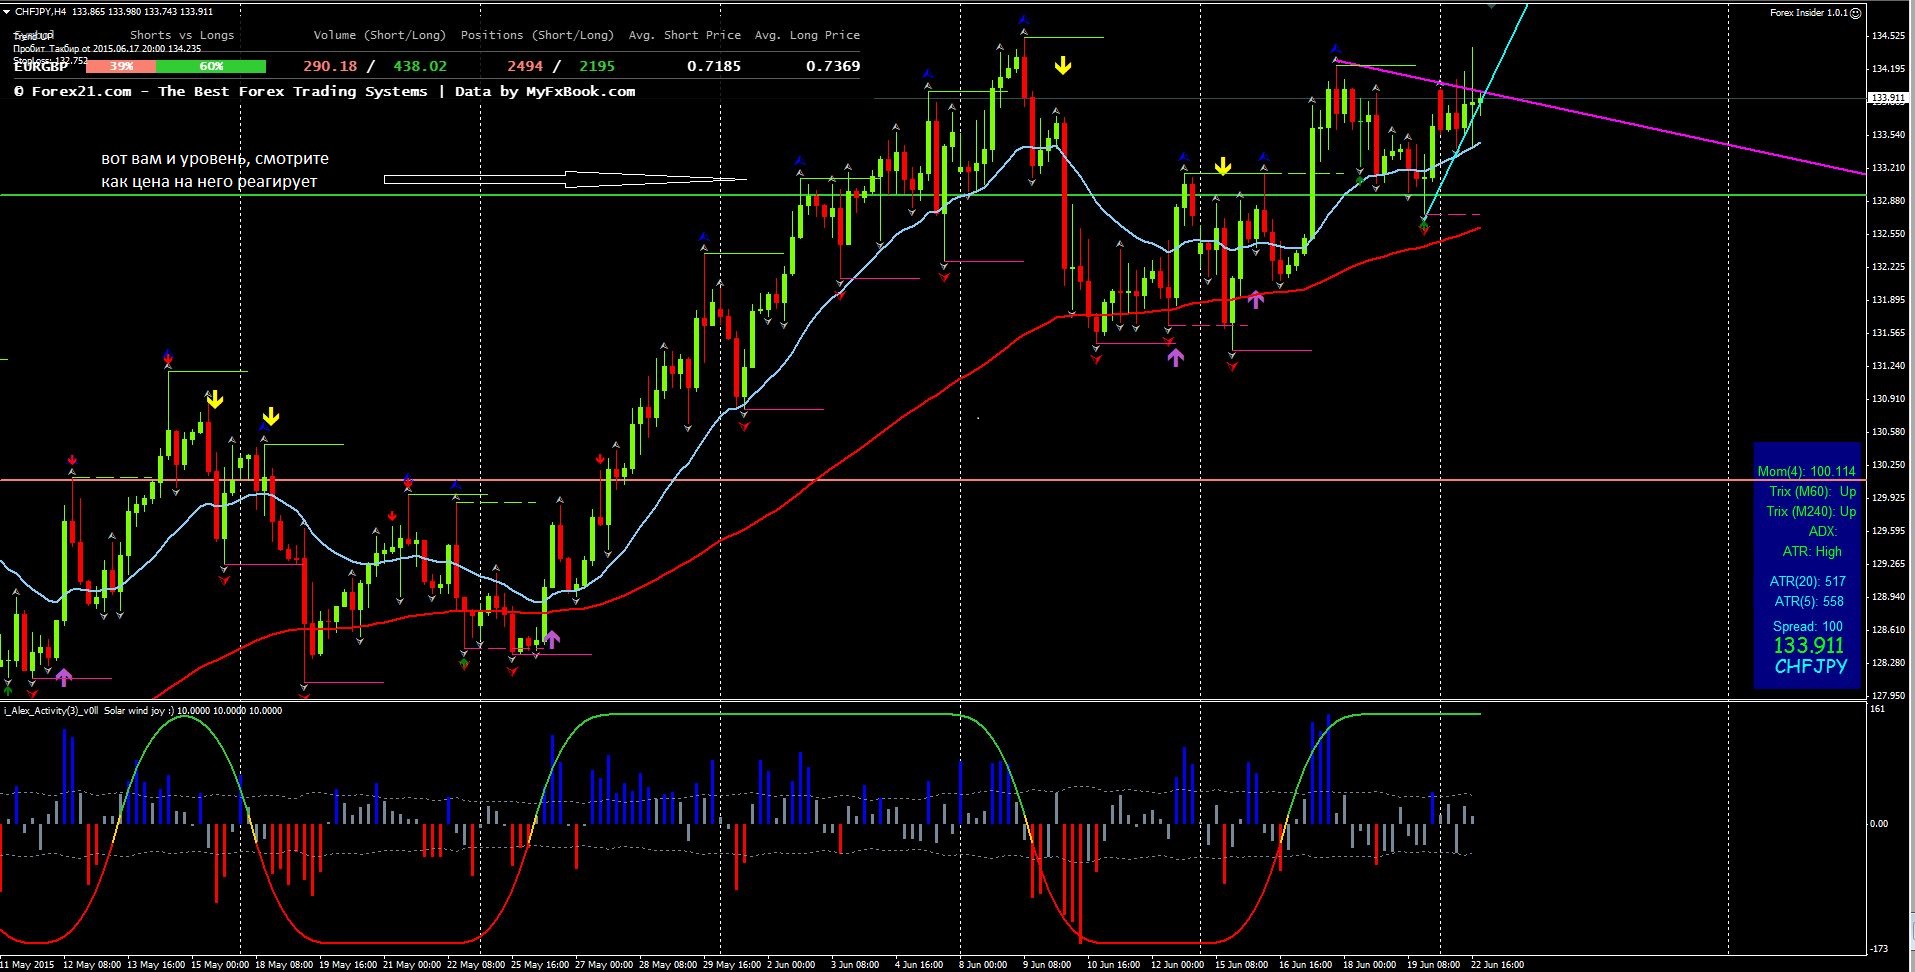Click the triangle icon before the CHFJPY,H4 title

7,12
